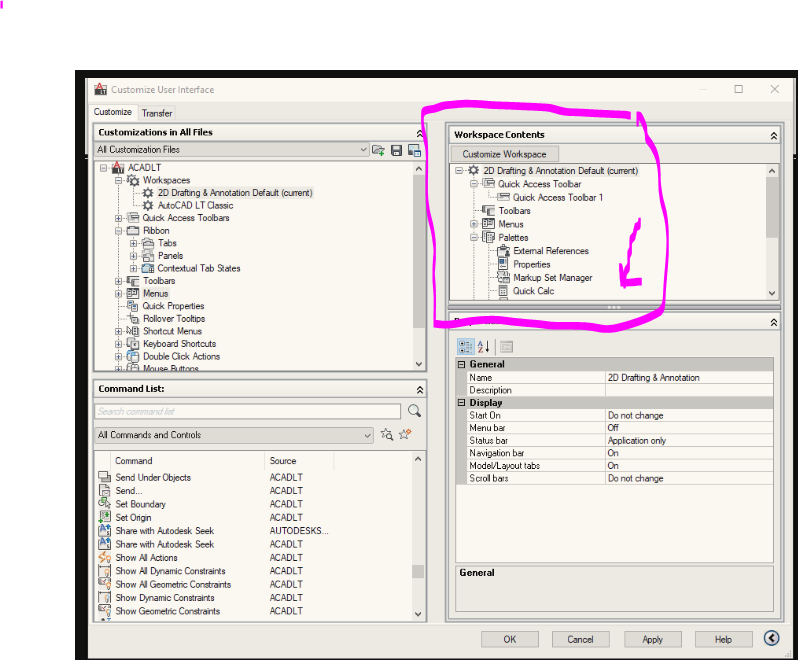The image size is (798, 660).
Task: Click the Set Origin command icon
Action: 104,517
